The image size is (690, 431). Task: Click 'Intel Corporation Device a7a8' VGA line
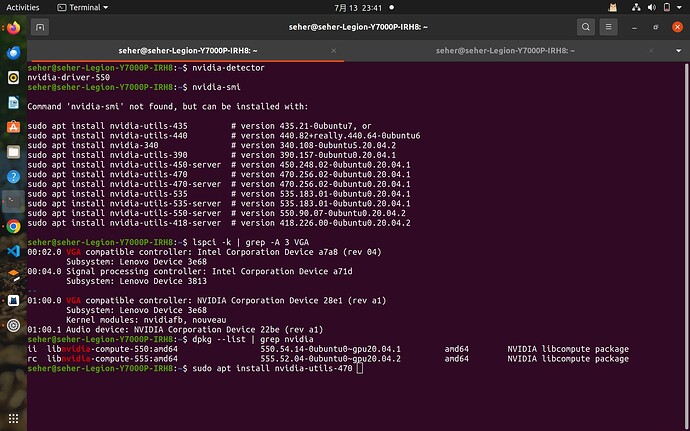tap(204, 252)
